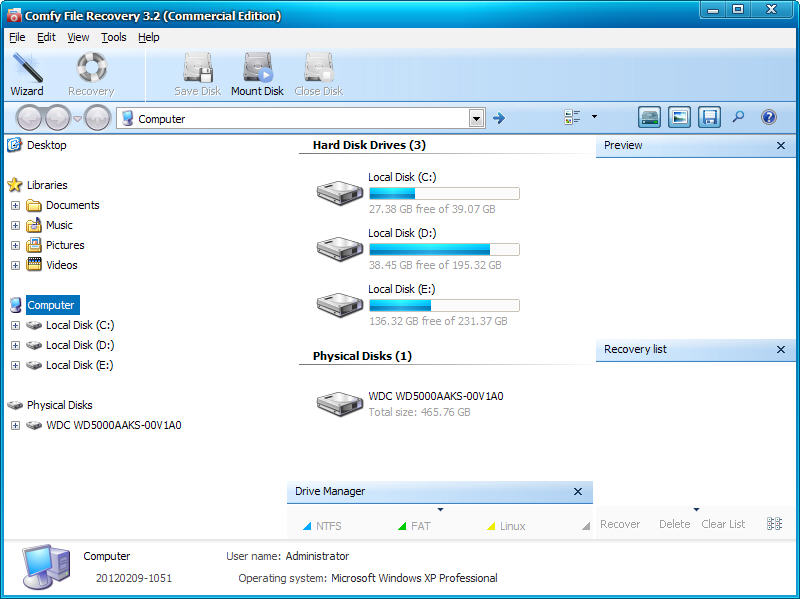
Task: Open the File menu
Action: tap(17, 37)
